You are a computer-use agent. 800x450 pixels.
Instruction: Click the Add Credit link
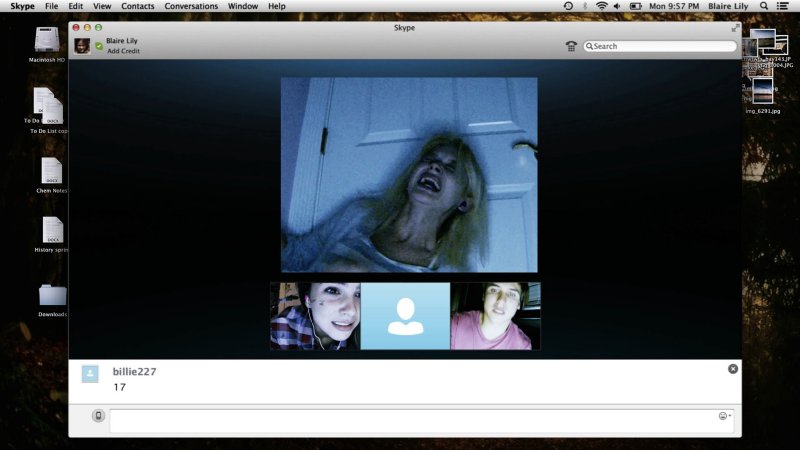click(122, 51)
